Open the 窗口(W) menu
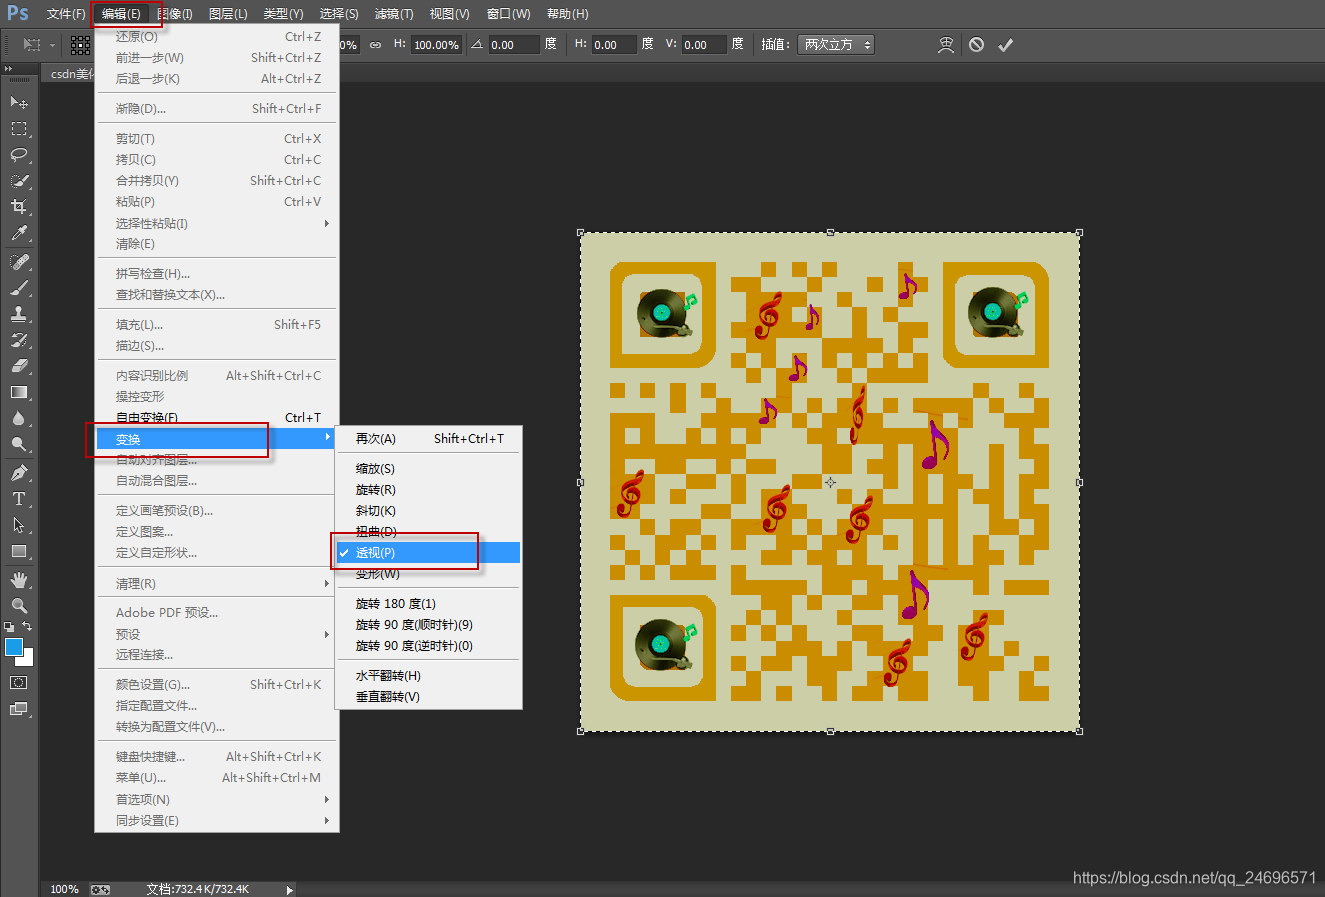This screenshot has width=1325, height=897. coord(508,14)
